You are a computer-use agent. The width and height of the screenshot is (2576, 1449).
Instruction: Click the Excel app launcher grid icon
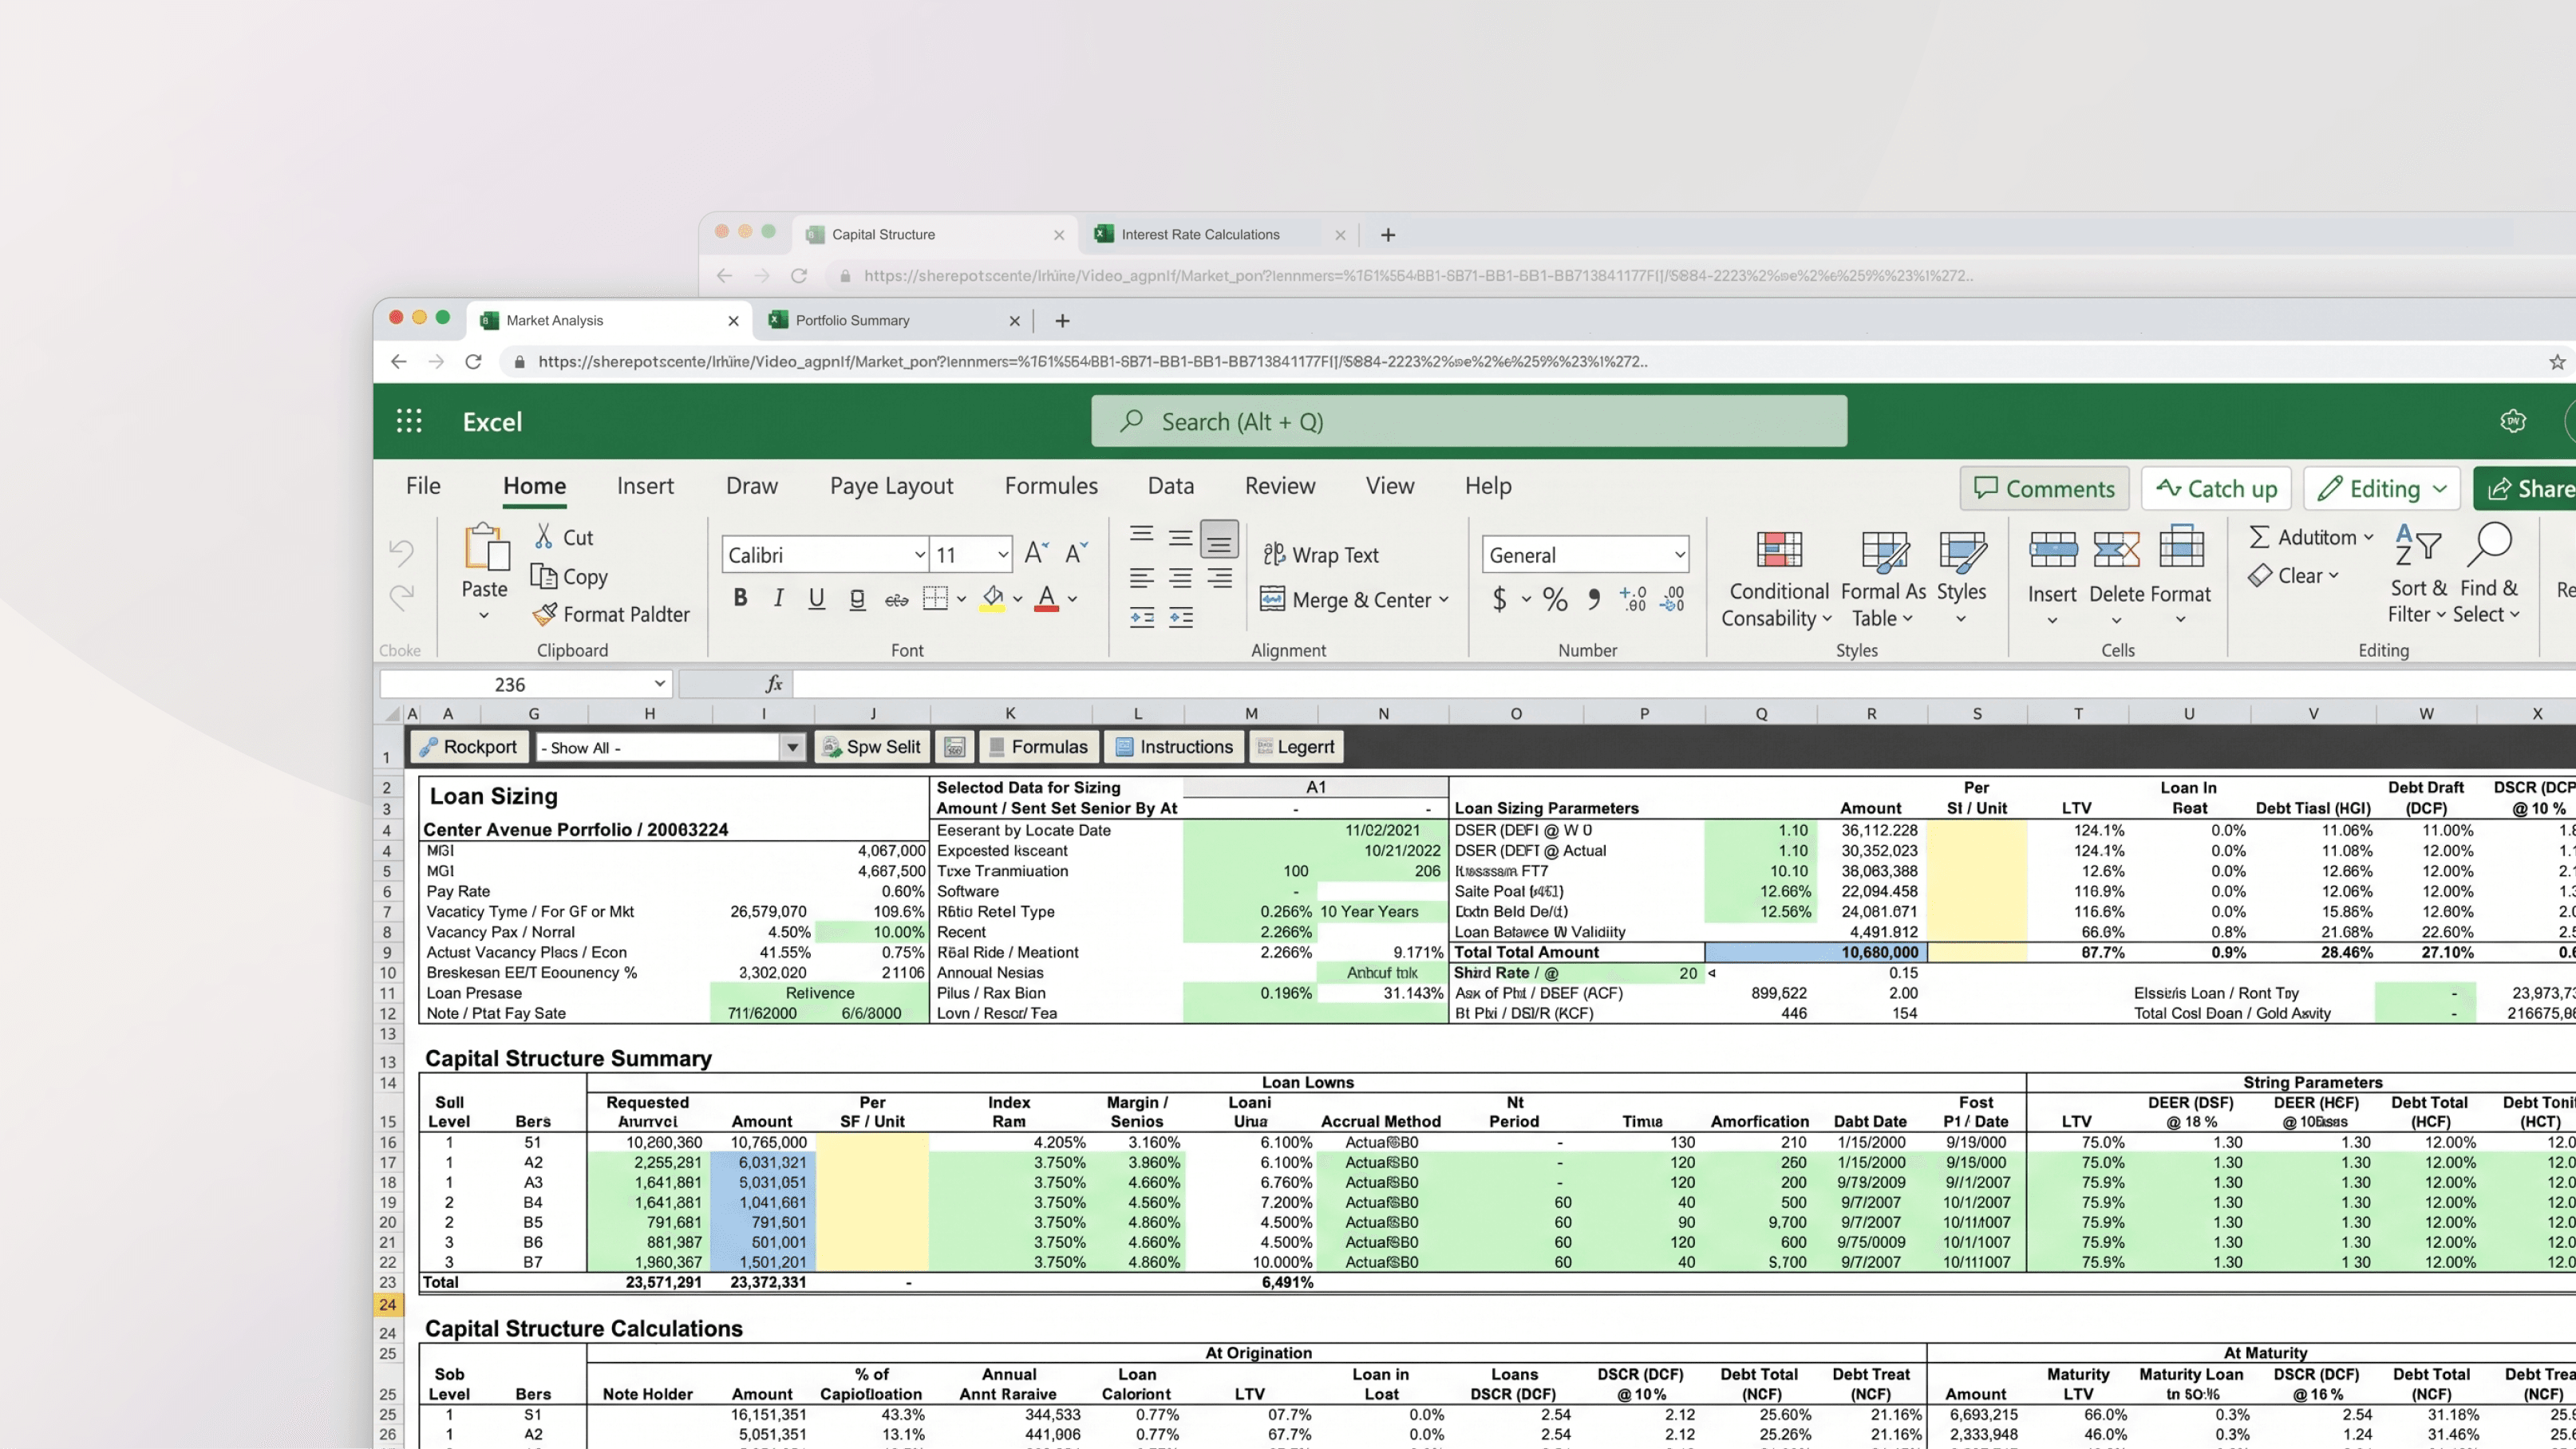tap(408, 421)
